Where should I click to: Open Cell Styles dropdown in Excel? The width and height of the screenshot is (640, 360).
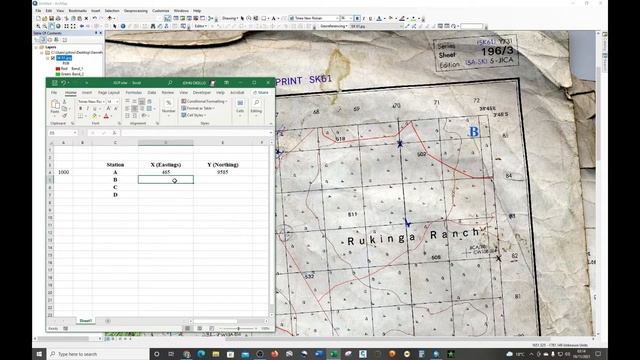click(x=194, y=115)
